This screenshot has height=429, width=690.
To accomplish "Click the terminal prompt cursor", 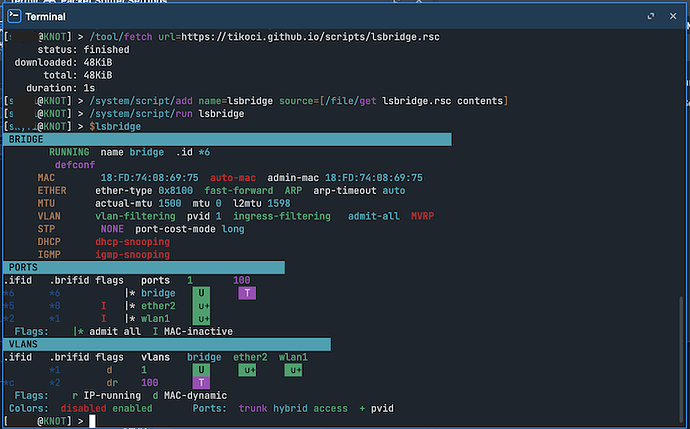I will pyautogui.click(x=92, y=421).
